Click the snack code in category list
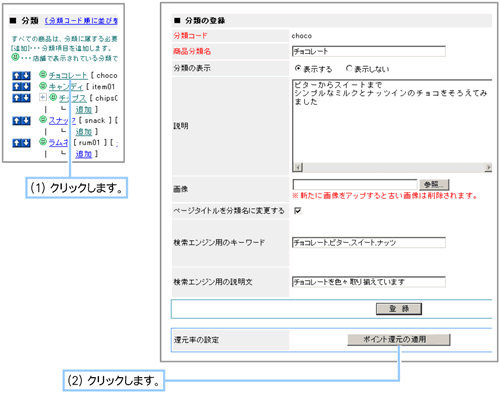This screenshot has width=500, height=394. tap(95, 120)
